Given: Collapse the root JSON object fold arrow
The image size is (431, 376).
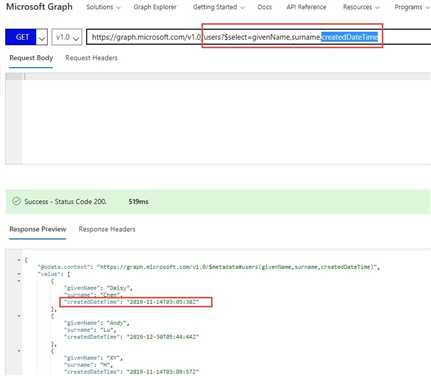Looking at the screenshot, I should pos(19,260).
